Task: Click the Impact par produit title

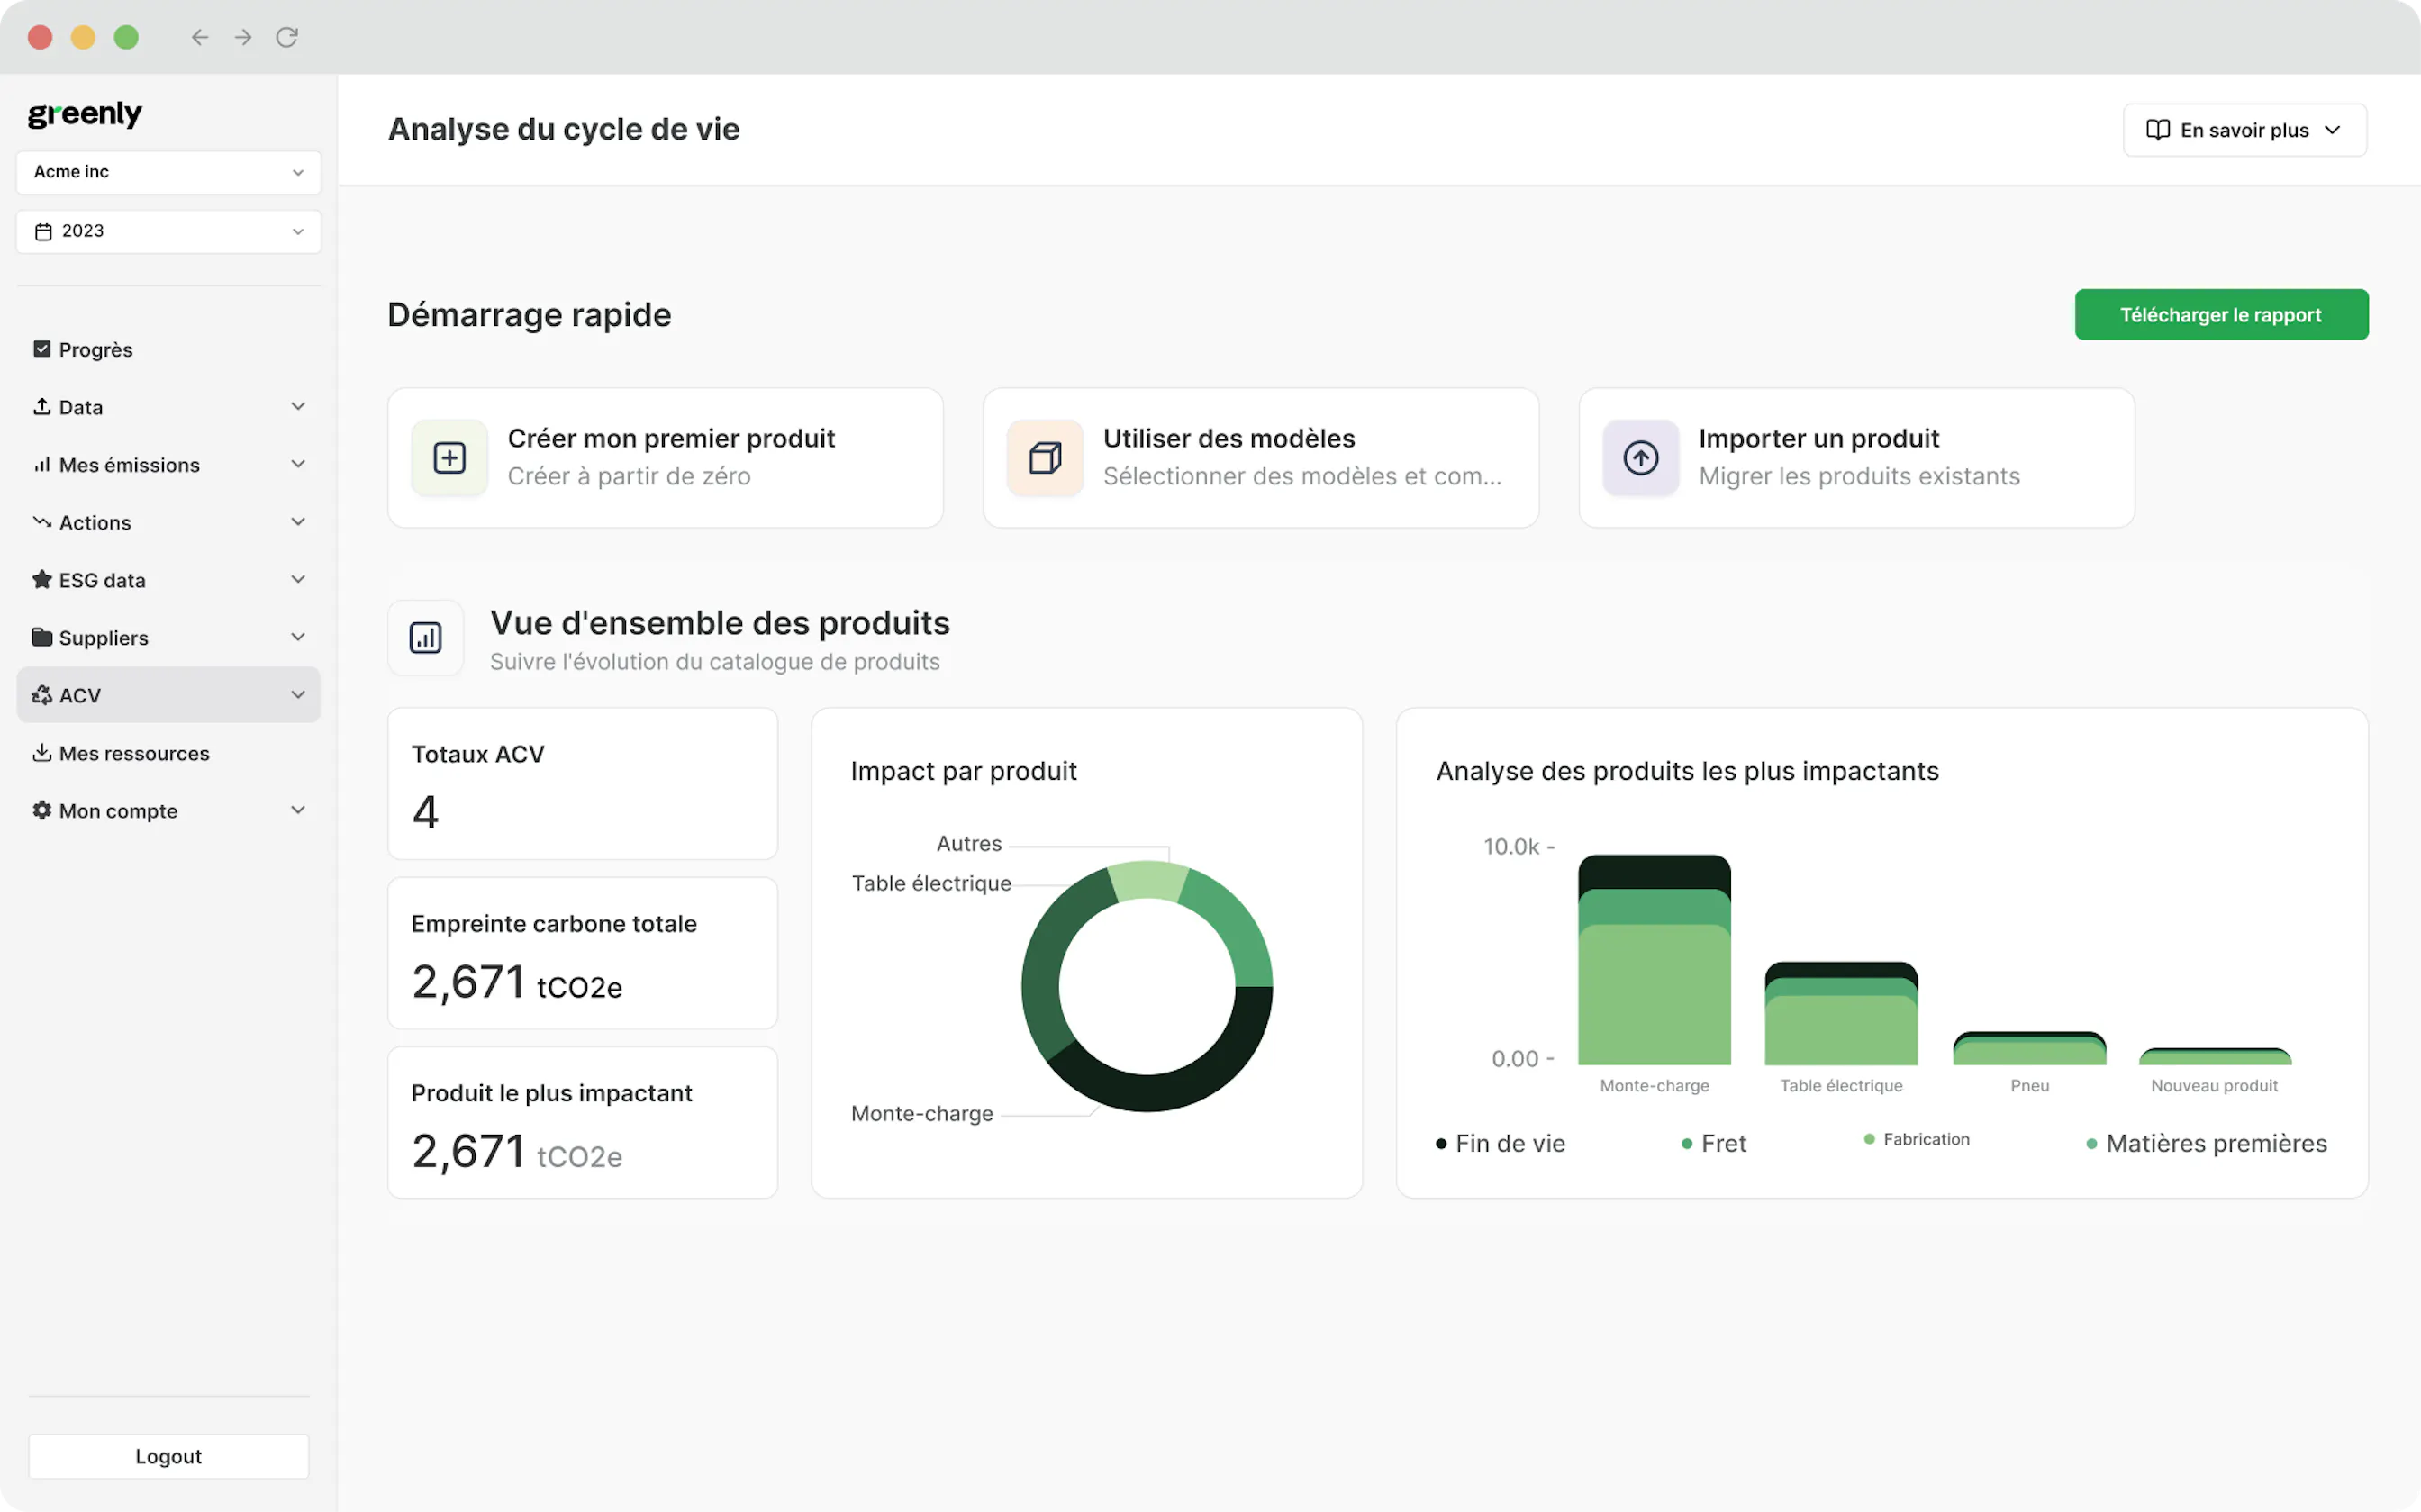Action: point(963,771)
